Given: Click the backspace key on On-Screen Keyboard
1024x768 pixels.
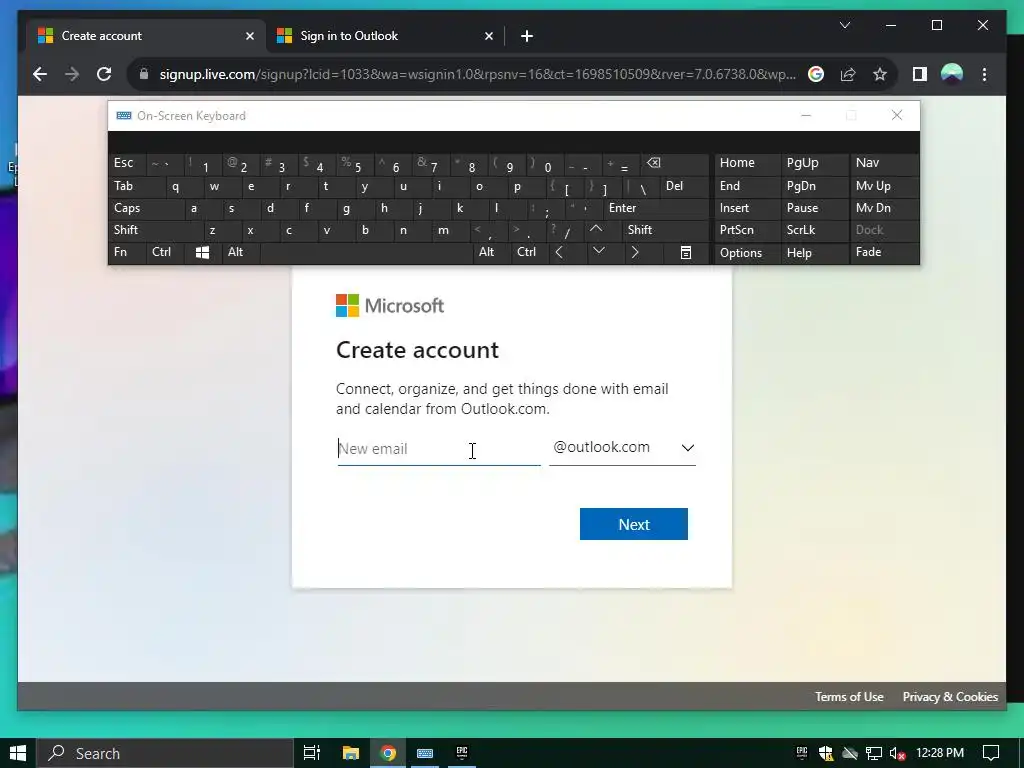Looking at the screenshot, I should click(x=677, y=163).
